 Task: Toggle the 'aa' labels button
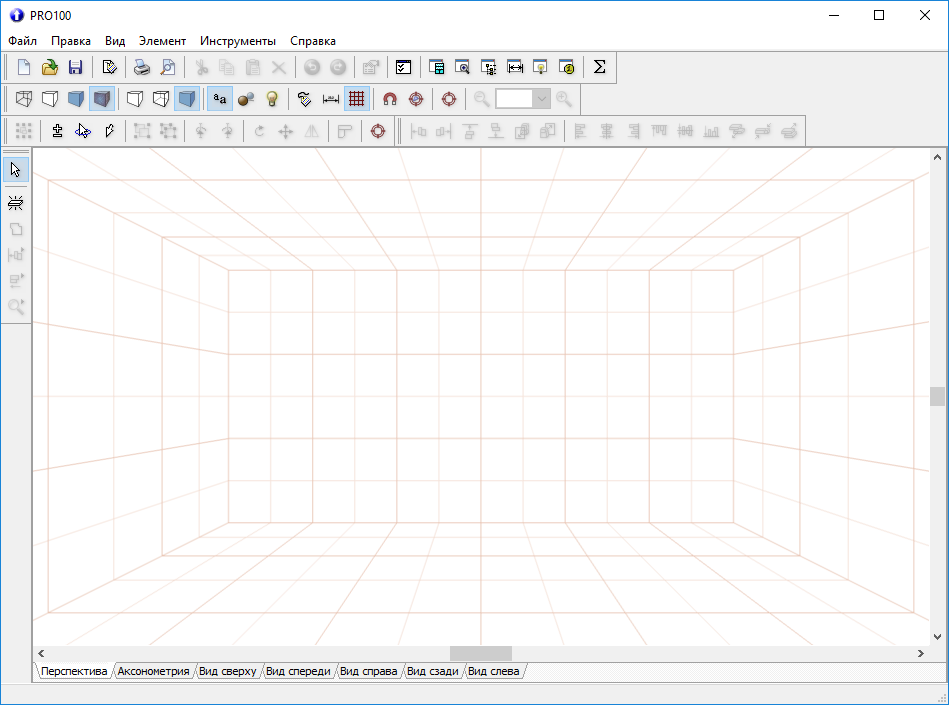point(219,99)
